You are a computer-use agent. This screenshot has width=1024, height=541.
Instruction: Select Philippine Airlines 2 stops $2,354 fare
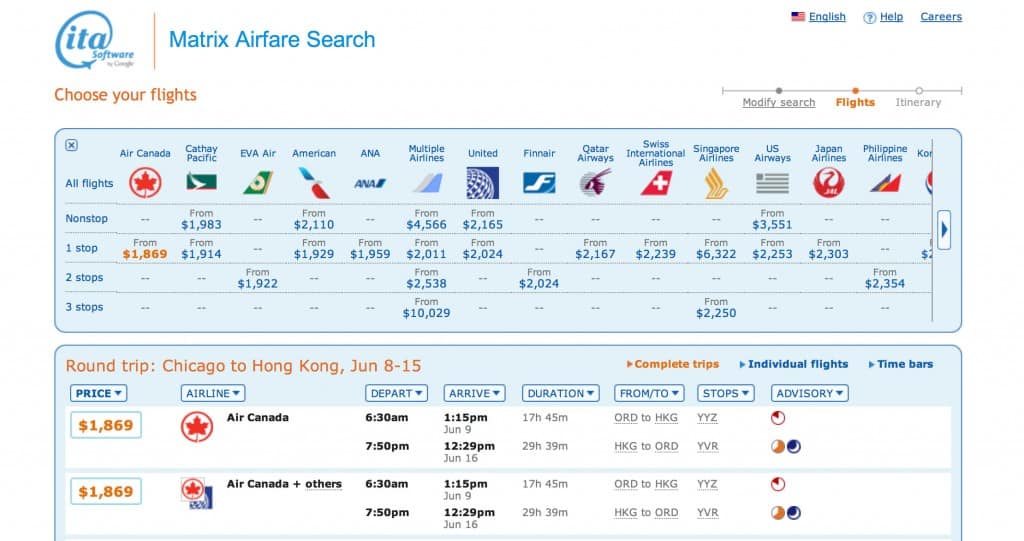pos(885,284)
